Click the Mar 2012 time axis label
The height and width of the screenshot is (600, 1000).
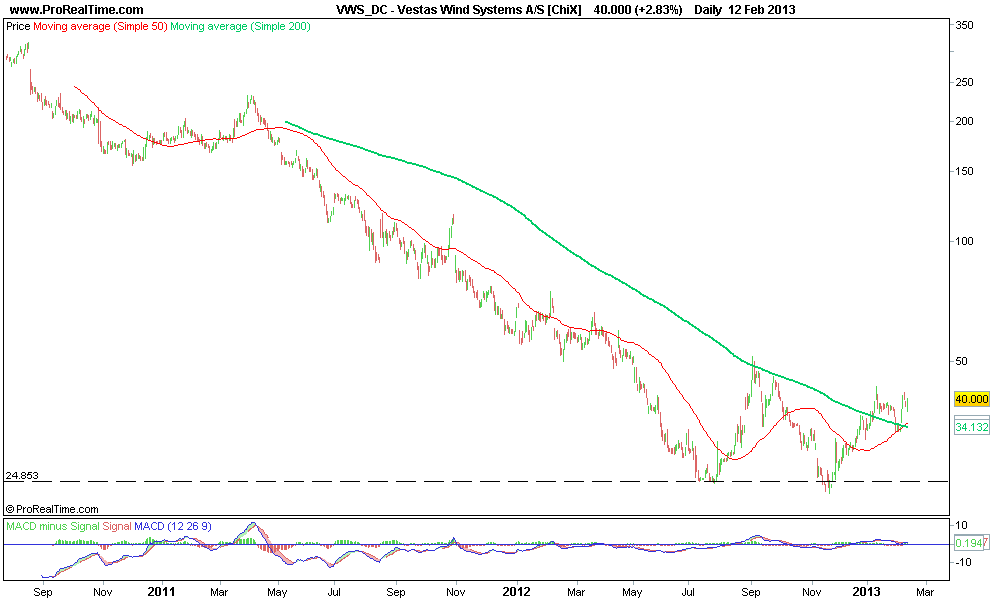pyautogui.click(x=576, y=592)
